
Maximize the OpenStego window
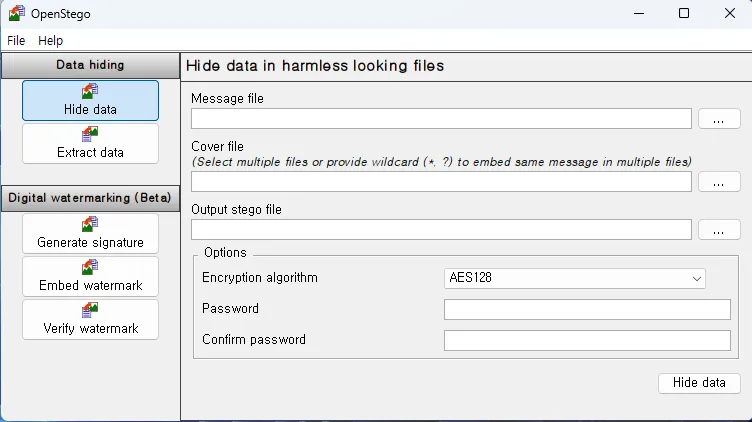(x=684, y=13)
